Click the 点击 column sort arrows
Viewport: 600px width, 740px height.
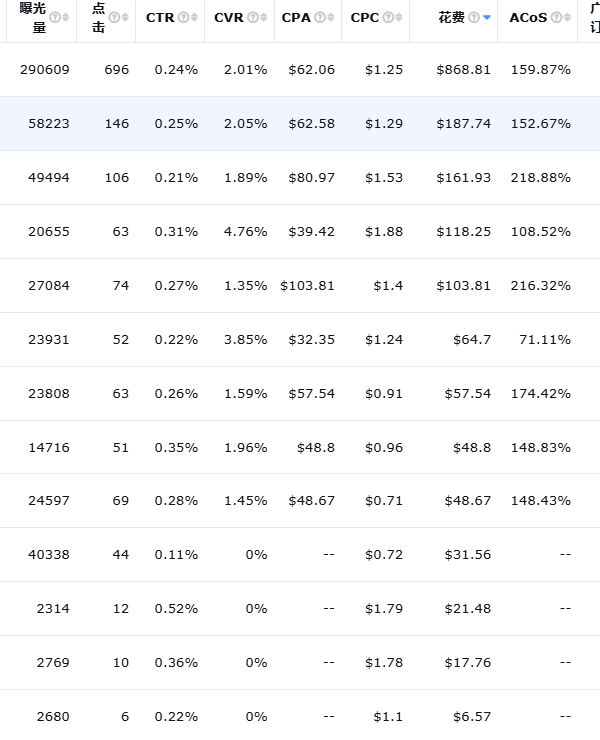(x=126, y=18)
